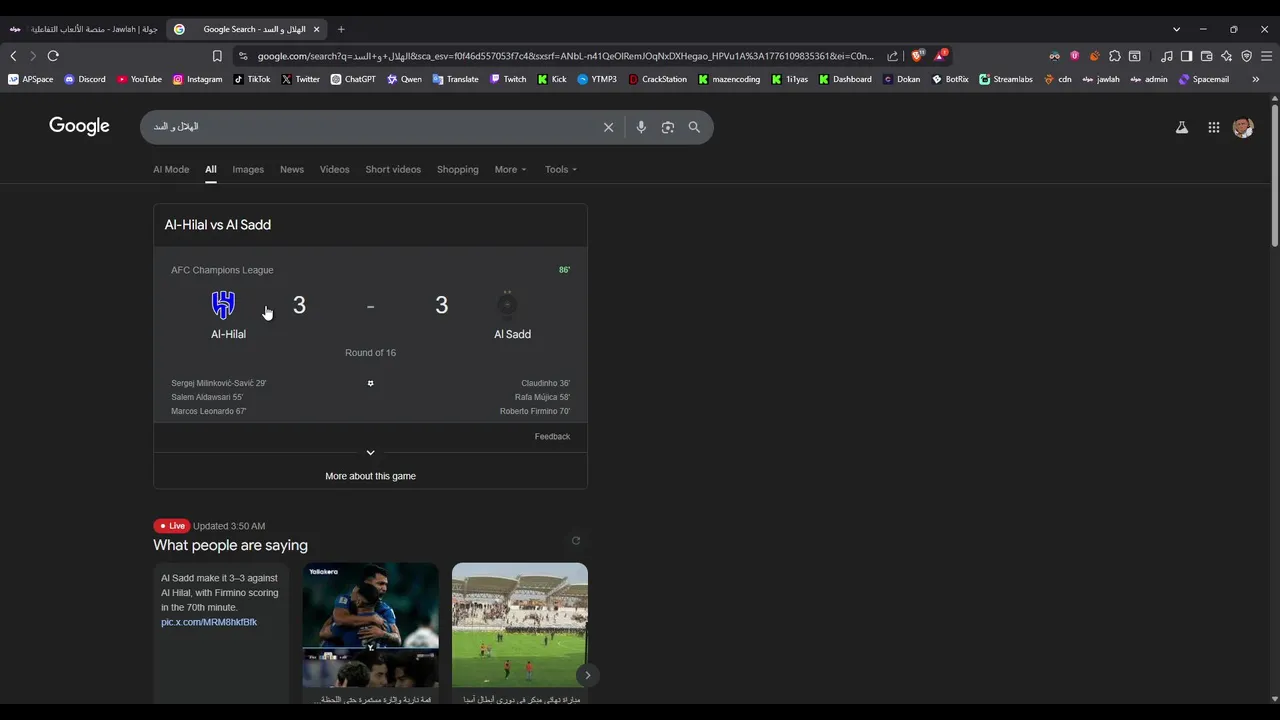The width and height of the screenshot is (1280, 720).
Task: Select the Shopping search tab
Action: pyautogui.click(x=458, y=169)
